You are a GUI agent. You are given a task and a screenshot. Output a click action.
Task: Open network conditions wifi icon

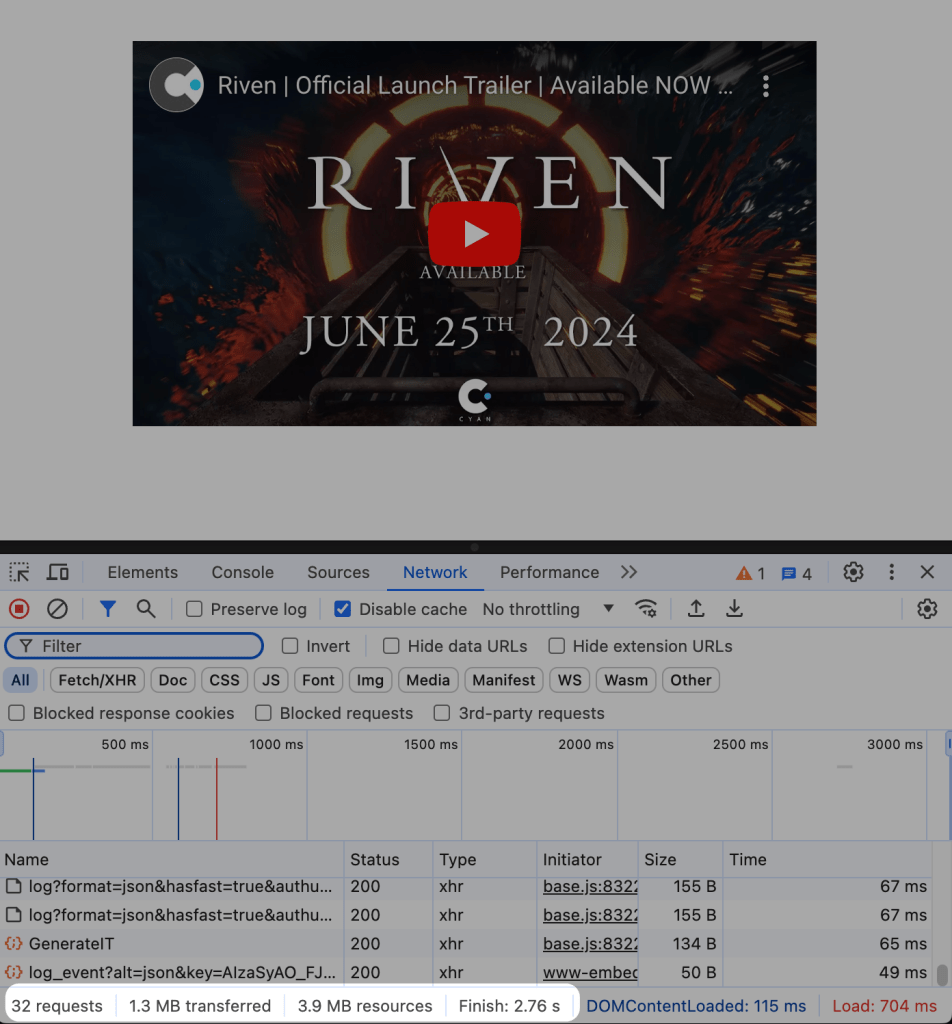647,608
